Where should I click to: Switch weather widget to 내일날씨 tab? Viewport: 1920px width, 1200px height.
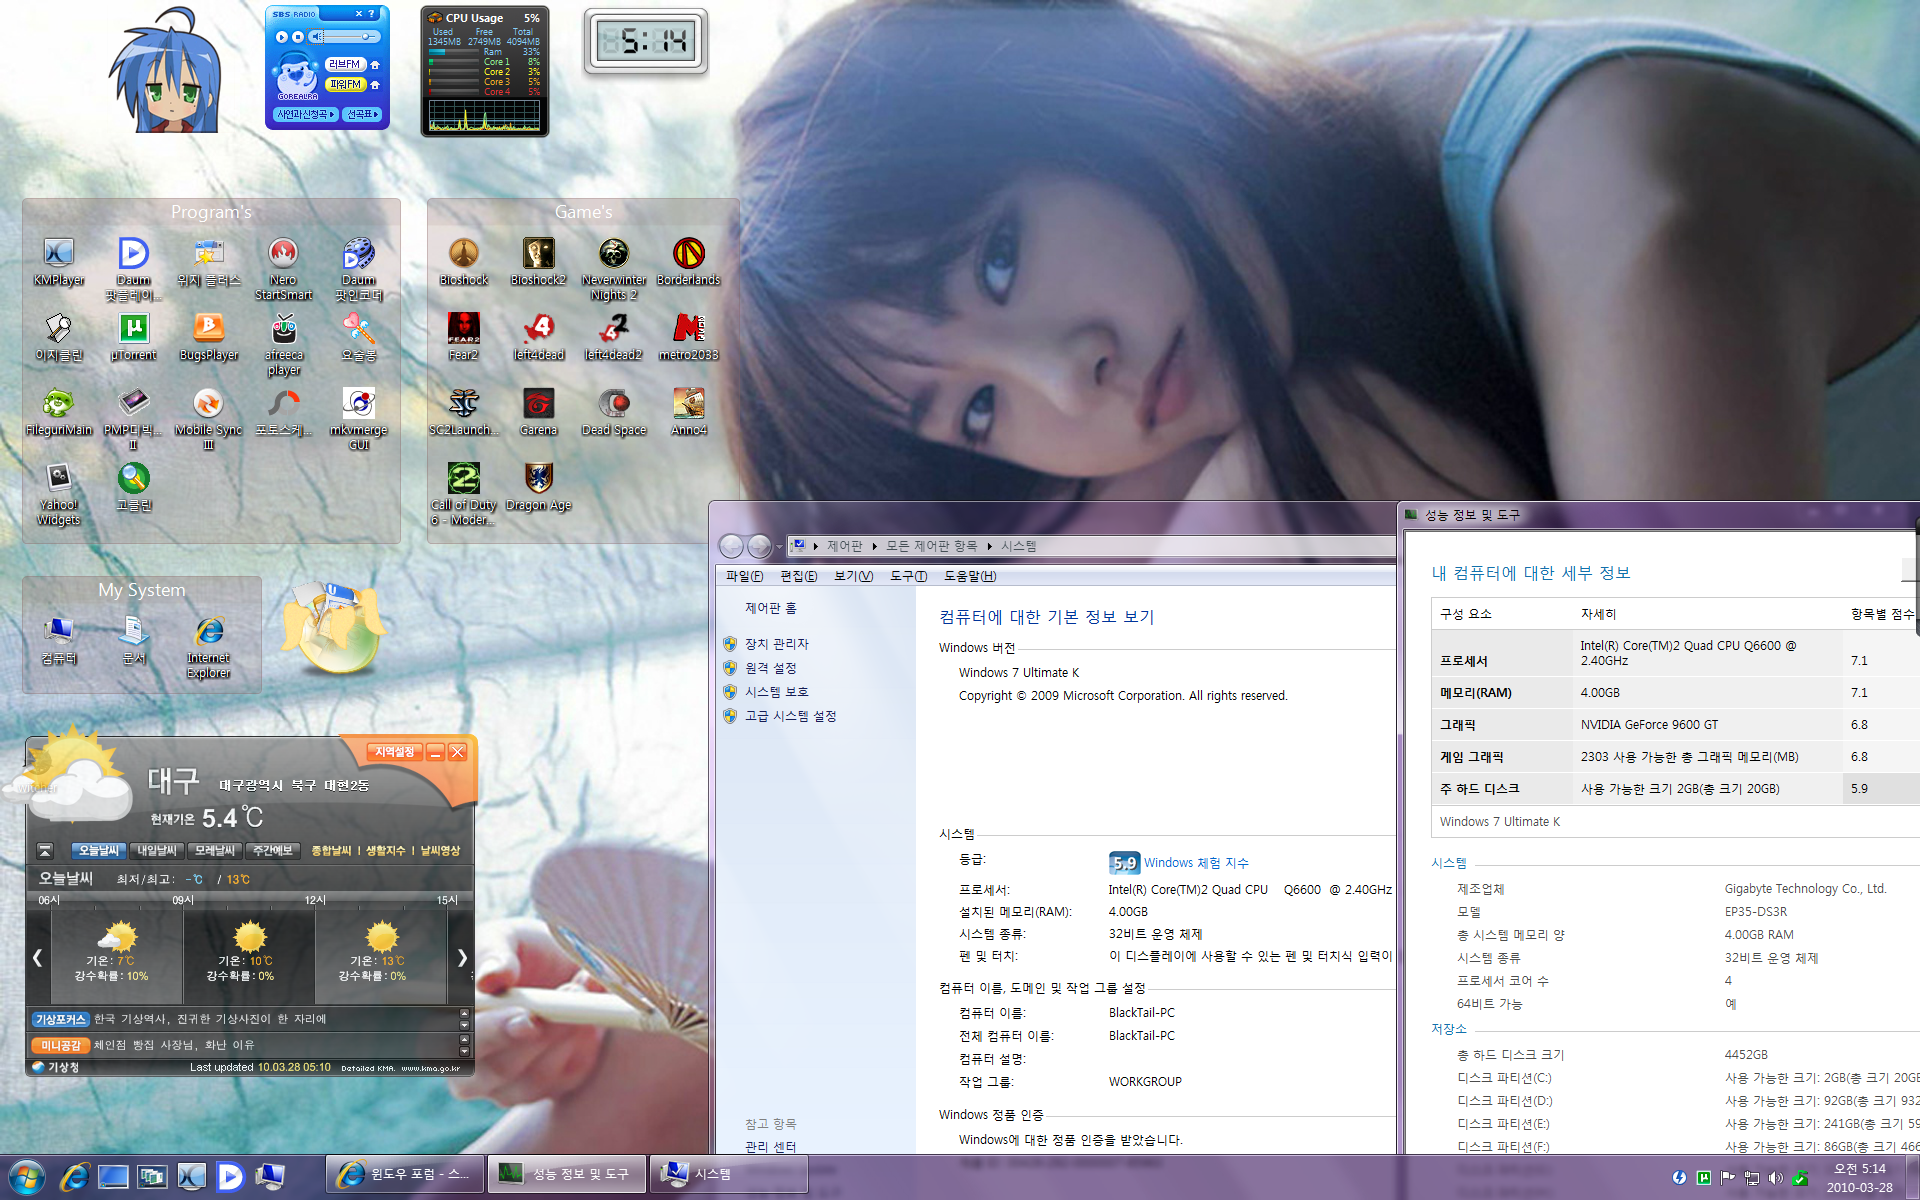157,851
